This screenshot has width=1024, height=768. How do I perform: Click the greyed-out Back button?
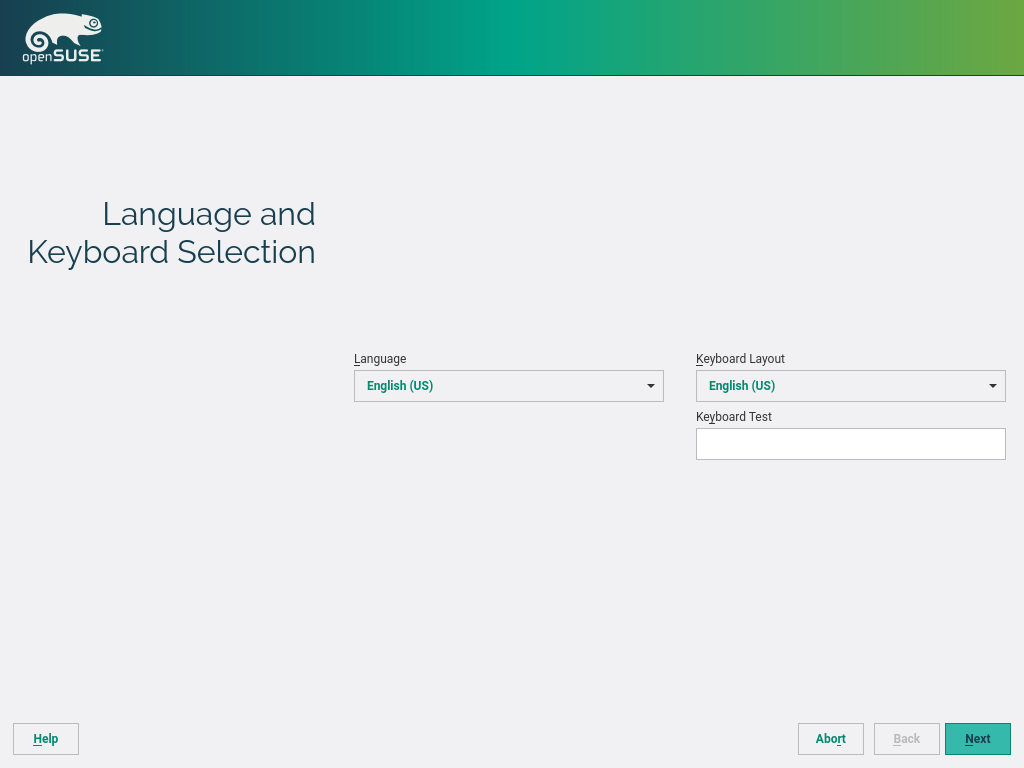click(x=906, y=739)
